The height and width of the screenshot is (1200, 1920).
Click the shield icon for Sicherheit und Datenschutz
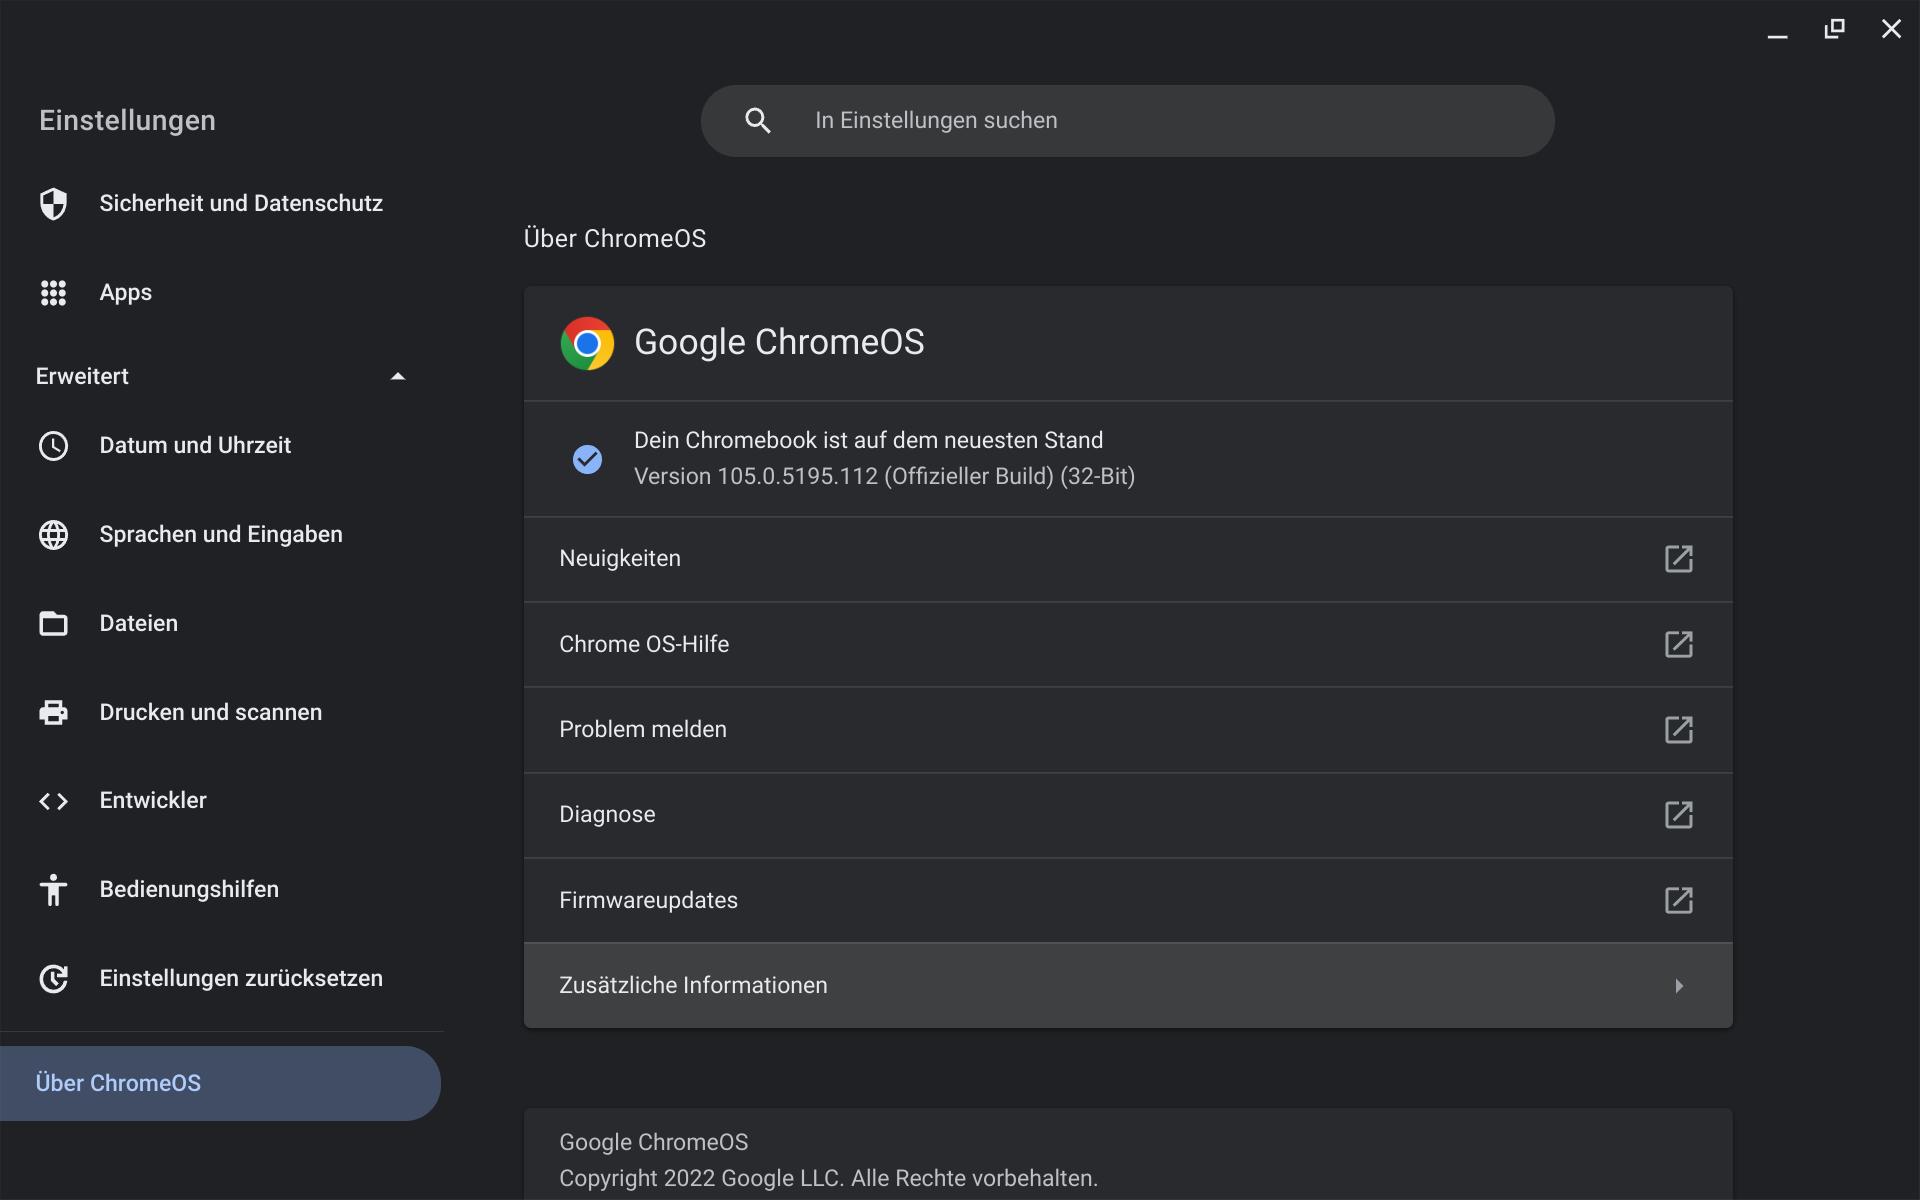click(53, 204)
